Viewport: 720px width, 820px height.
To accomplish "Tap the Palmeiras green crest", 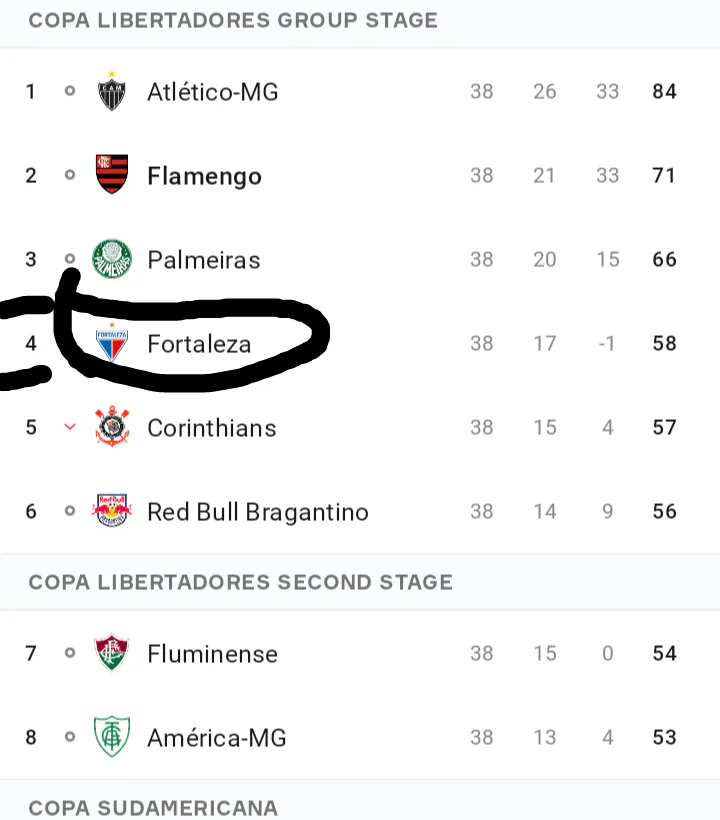I will coord(112,259).
